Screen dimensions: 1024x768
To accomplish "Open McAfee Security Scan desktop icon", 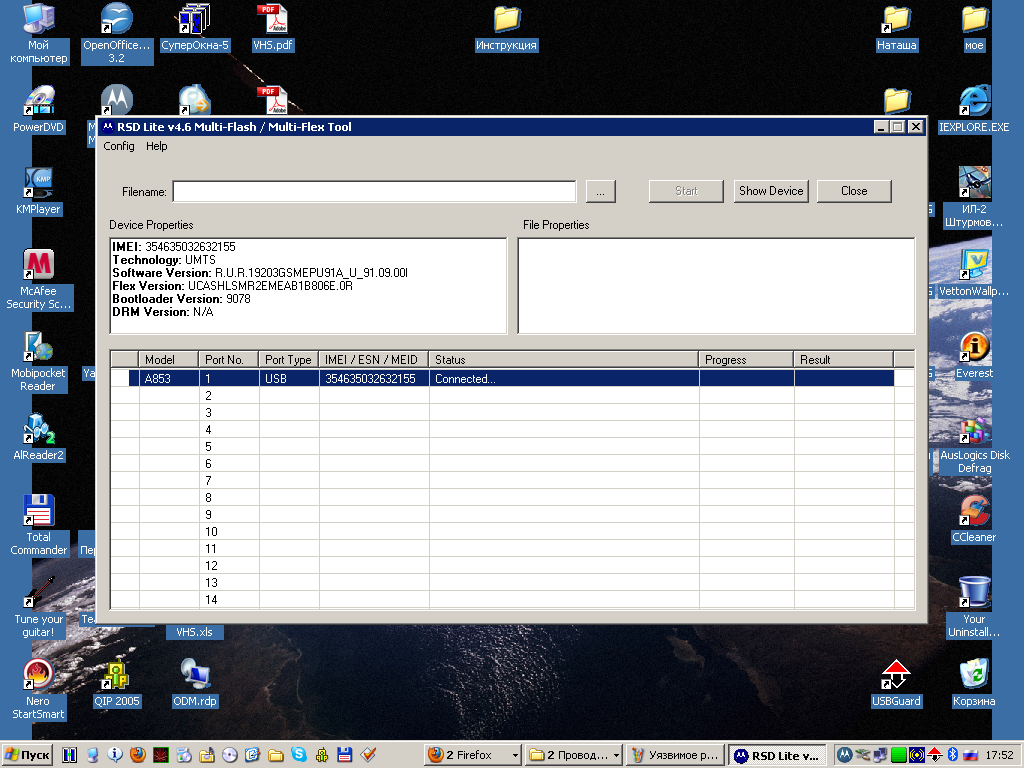I will click(39, 280).
